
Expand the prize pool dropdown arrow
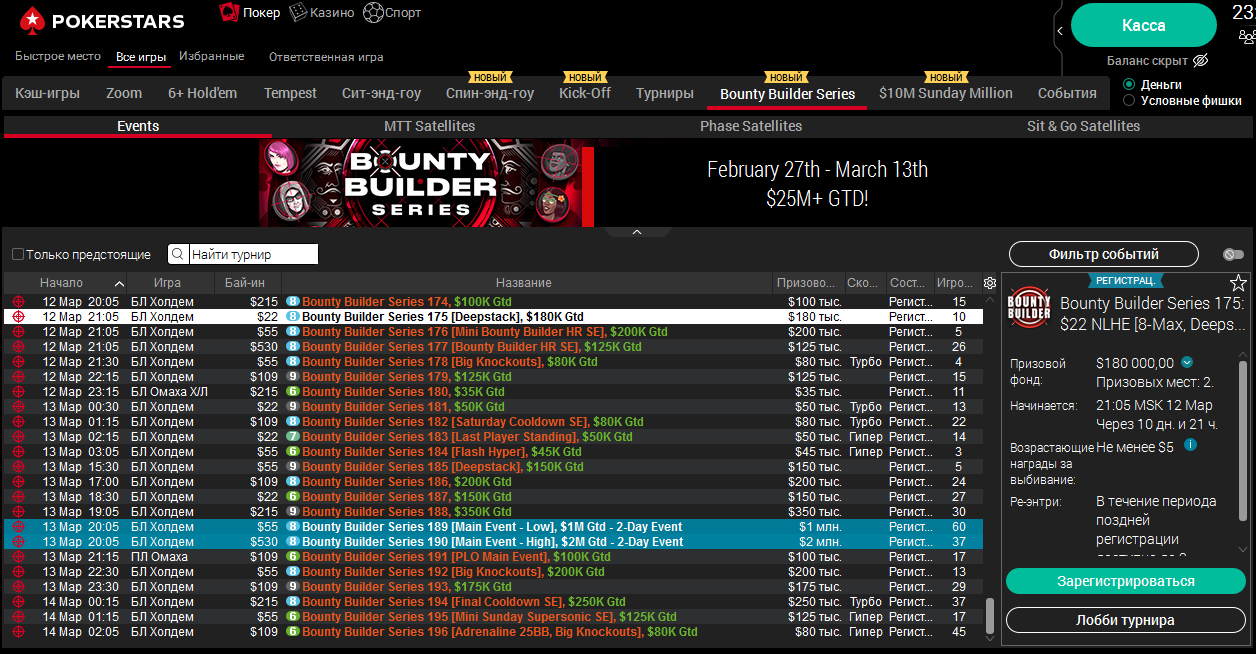coord(1187,362)
